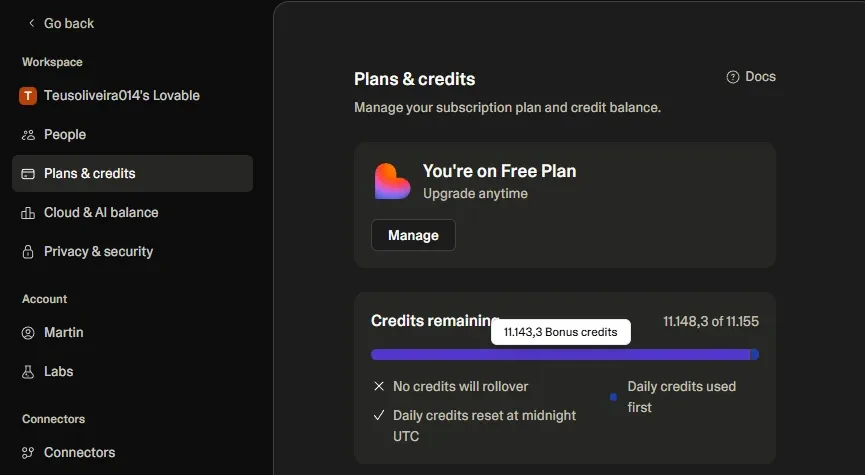Click the Martin account profile icon
Viewport: 865px width, 475px height.
(x=28, y=333)
